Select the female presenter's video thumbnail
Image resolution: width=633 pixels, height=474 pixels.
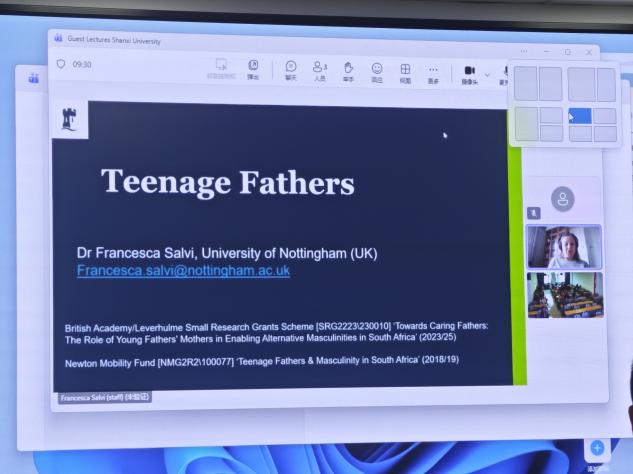click(x=564, y=246)
